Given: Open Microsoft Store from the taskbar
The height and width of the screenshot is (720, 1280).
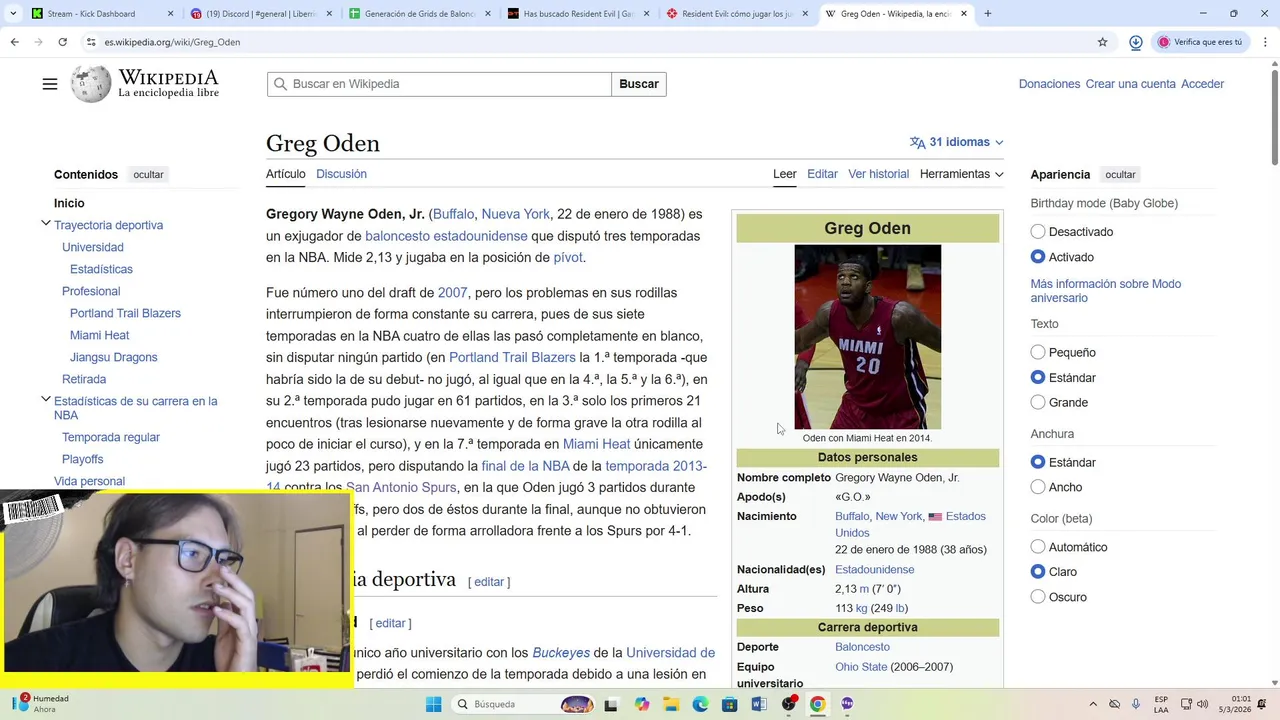Looking at the screenshot, I should click(x=729, y=704).
